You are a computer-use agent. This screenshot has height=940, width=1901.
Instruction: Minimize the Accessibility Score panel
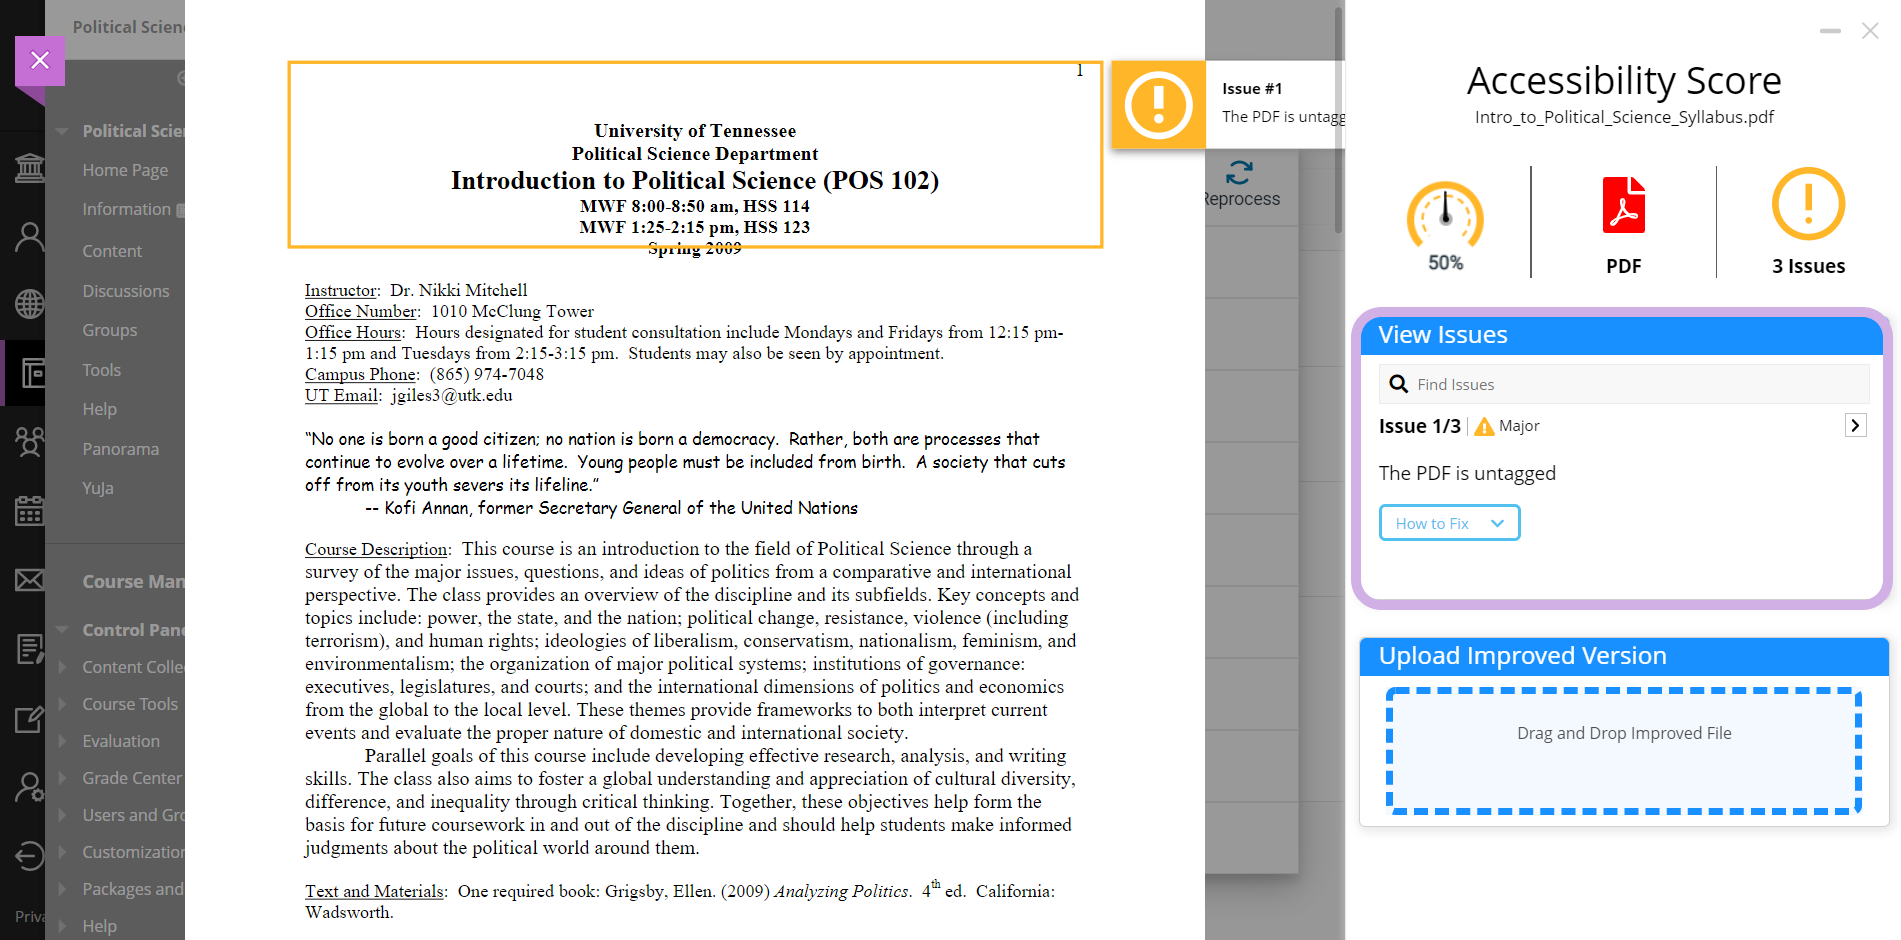pyautogui.click(x=1830, y=31)
